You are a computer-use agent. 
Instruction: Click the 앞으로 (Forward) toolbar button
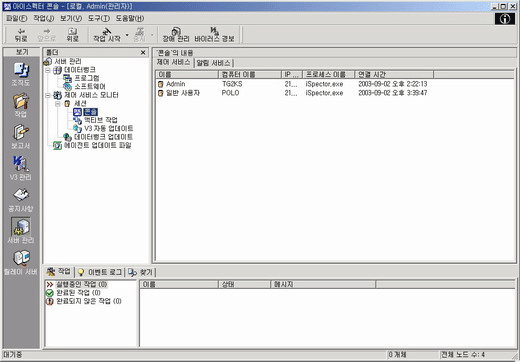point(46,35)
